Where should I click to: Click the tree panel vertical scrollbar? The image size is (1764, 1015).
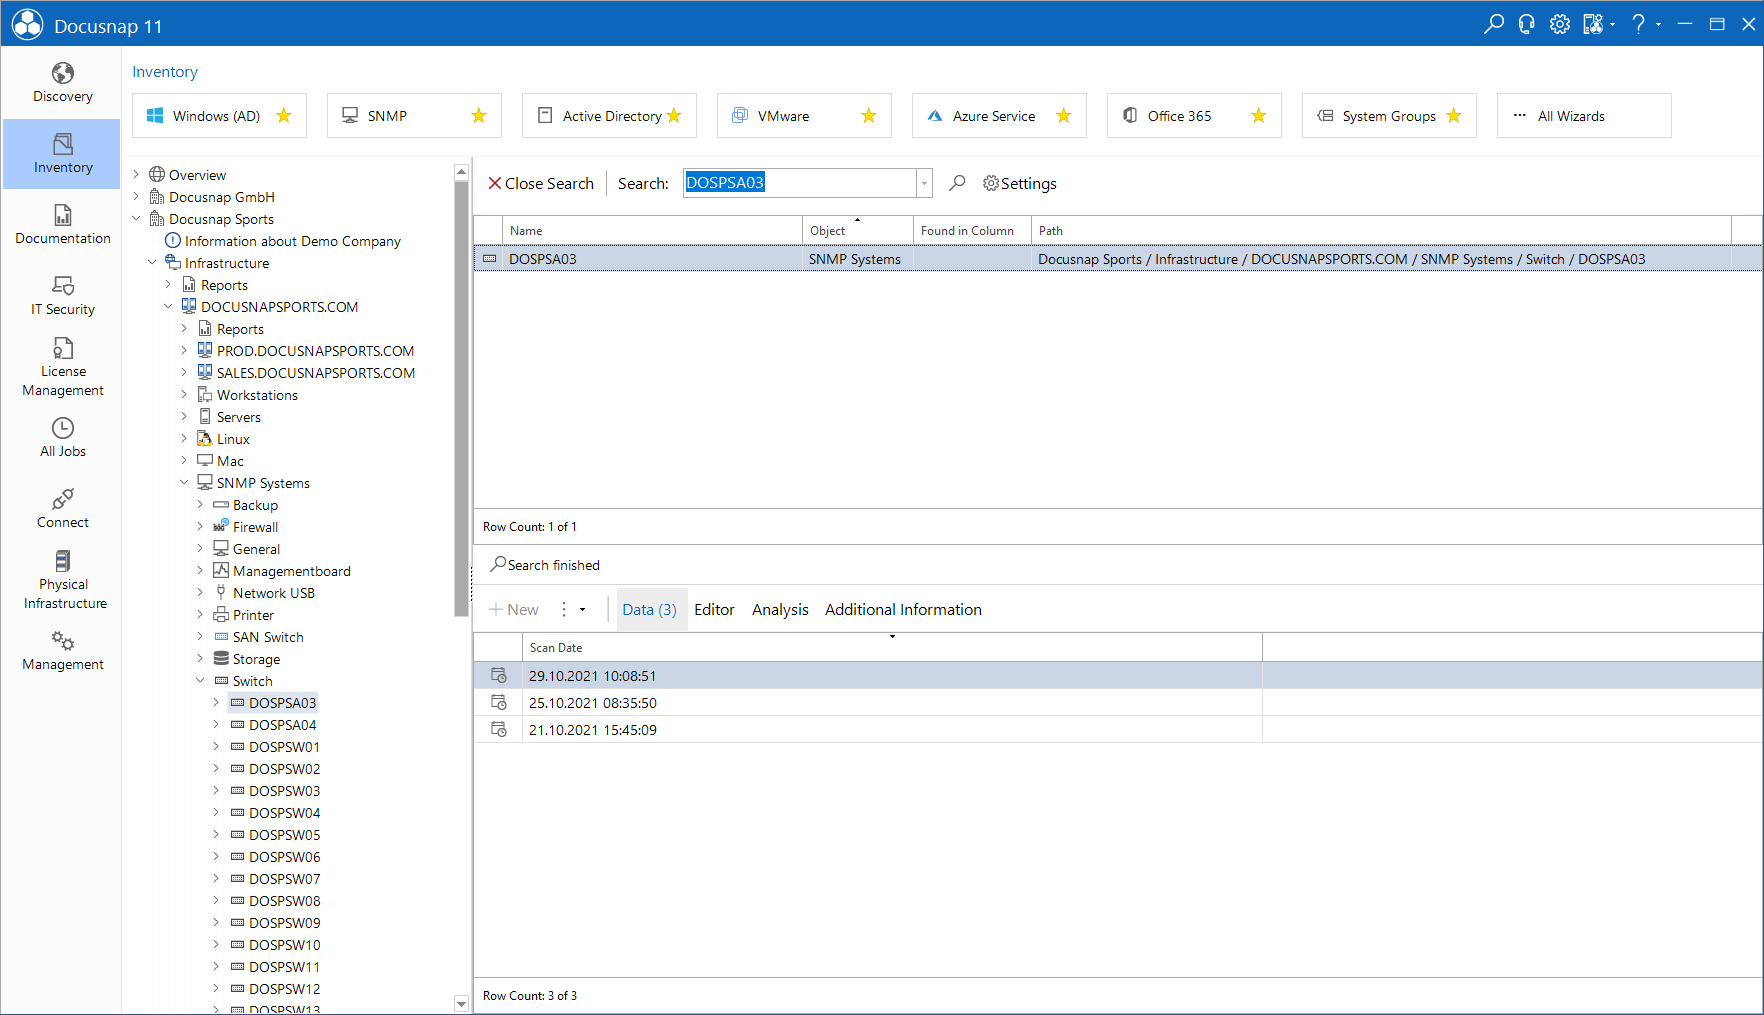click(461, 398)
